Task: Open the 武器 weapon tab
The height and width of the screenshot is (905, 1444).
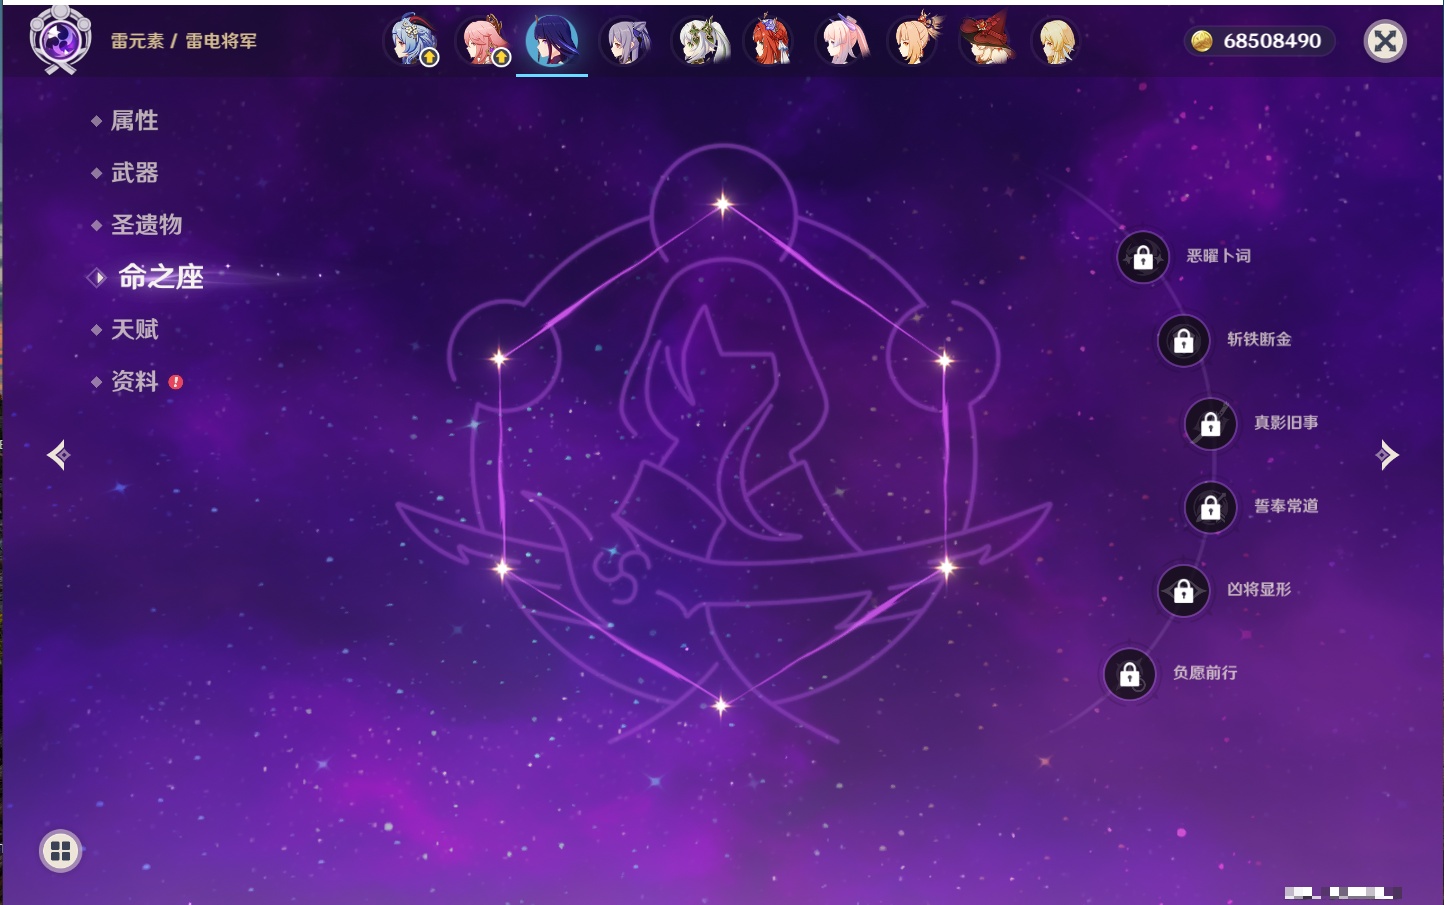Action: click(x=134, y=173)
